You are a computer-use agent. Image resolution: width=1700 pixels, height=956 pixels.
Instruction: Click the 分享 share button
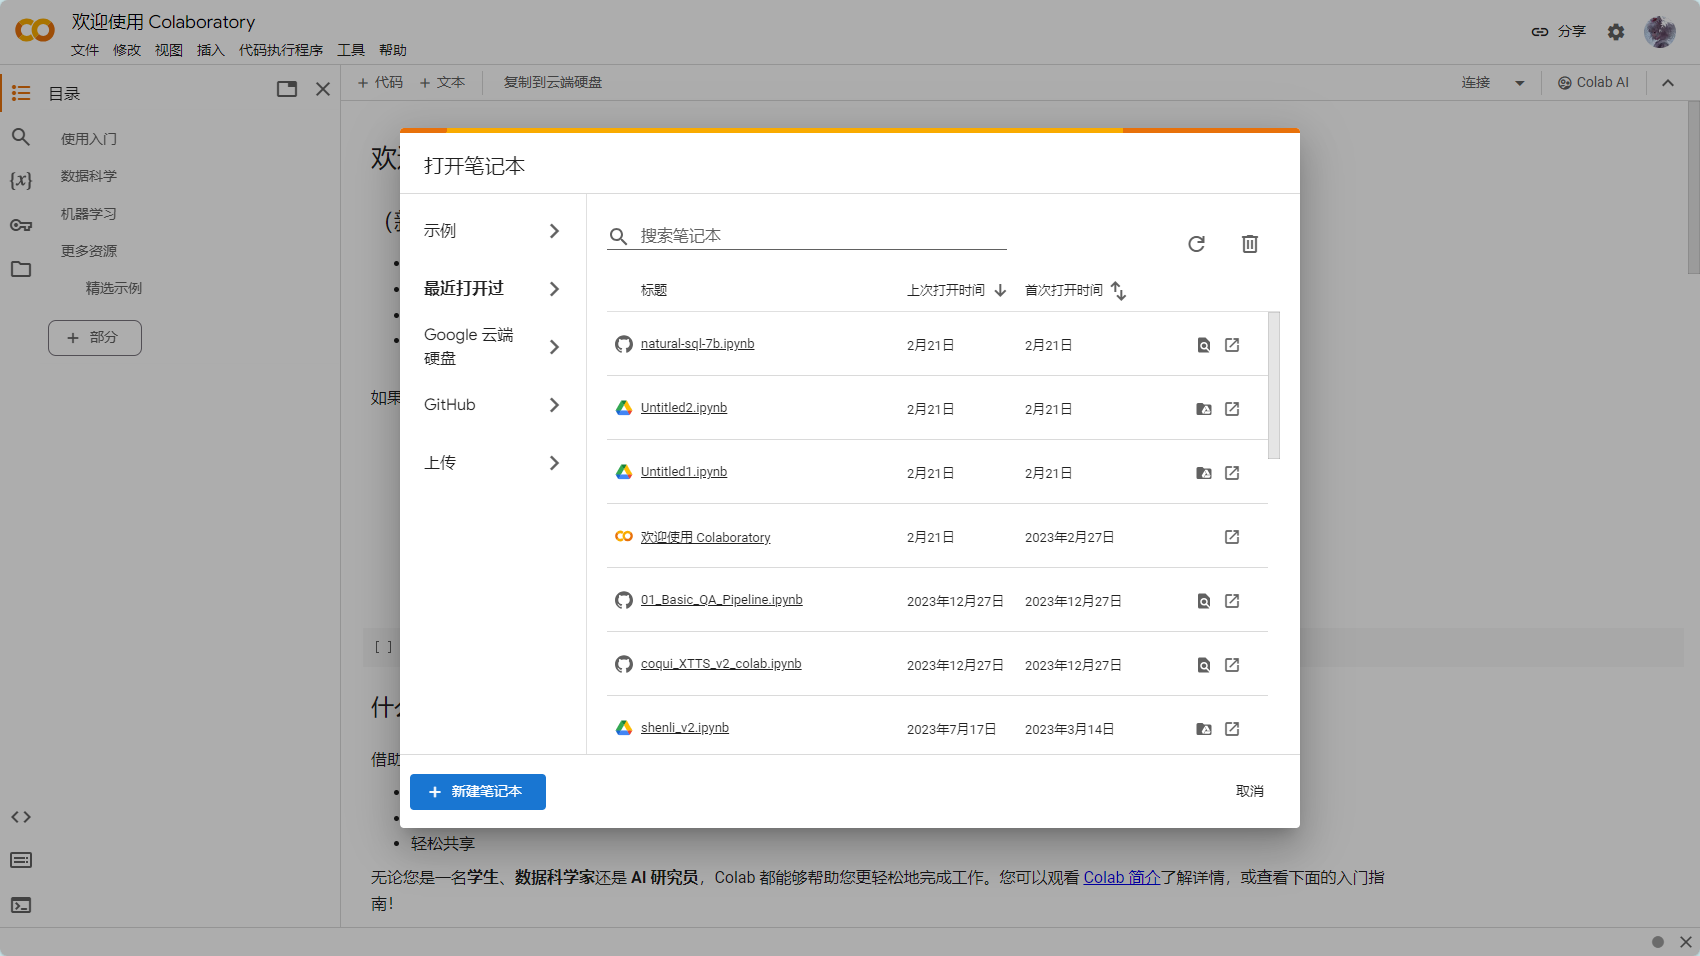(x=1559, y=32)
